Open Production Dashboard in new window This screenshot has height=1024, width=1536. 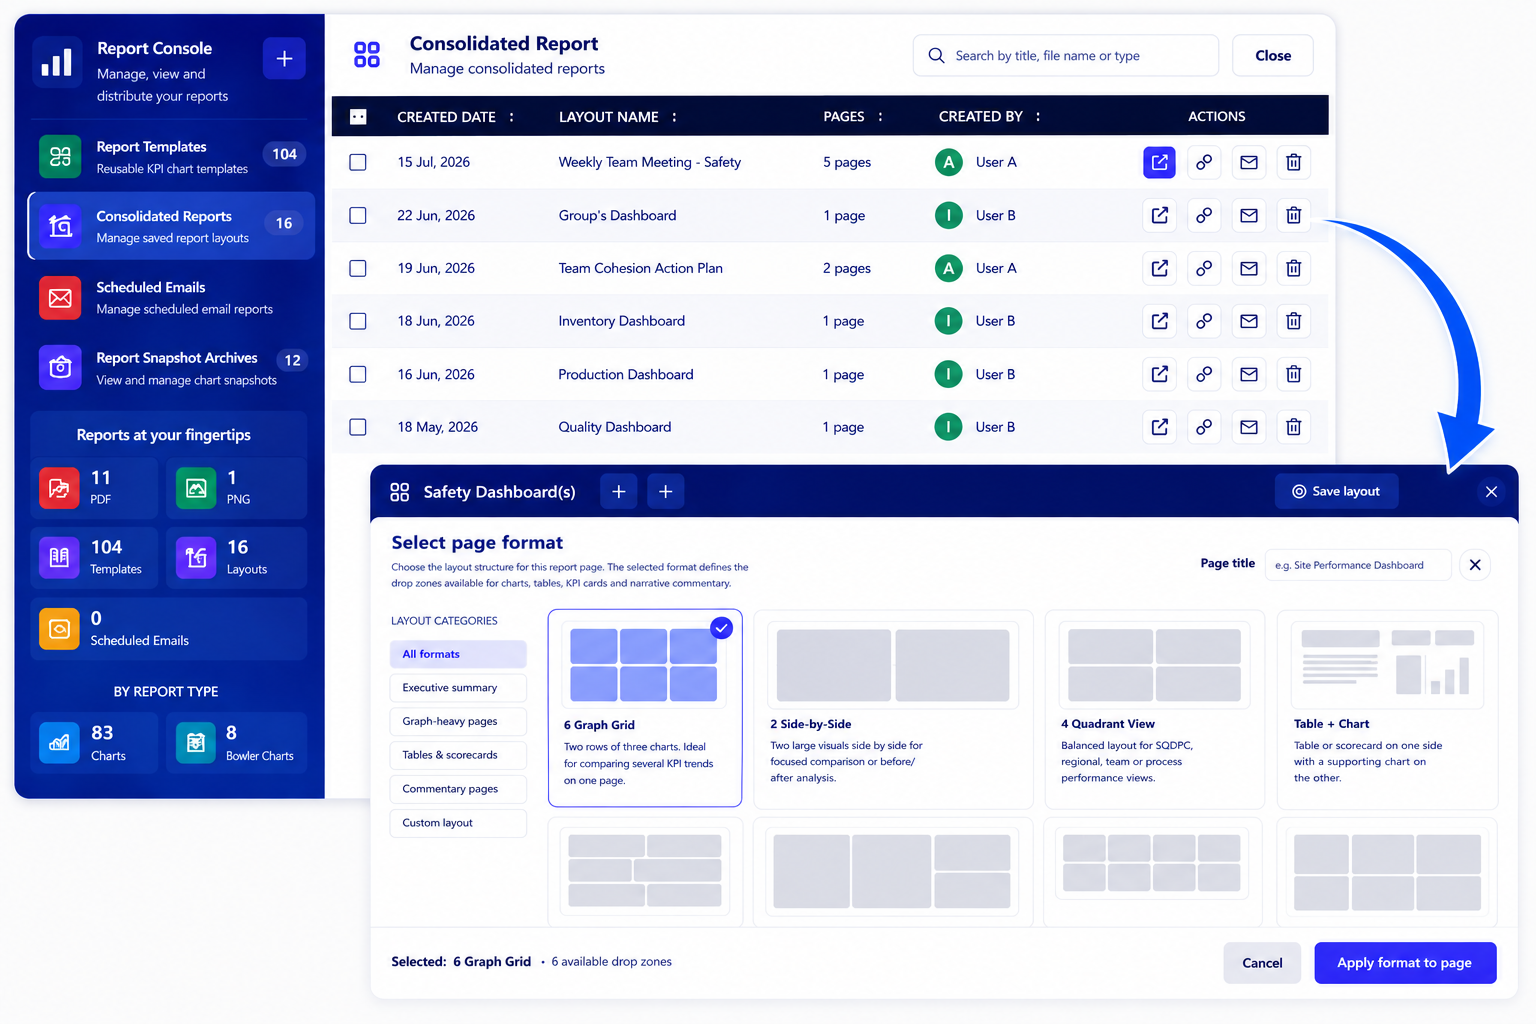[1159, 374]
